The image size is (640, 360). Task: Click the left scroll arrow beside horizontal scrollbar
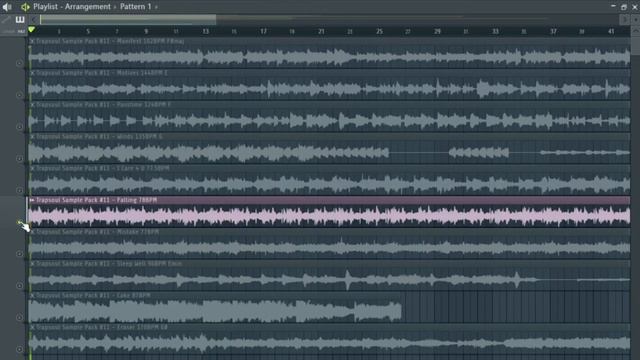click(x=34, y=19)
